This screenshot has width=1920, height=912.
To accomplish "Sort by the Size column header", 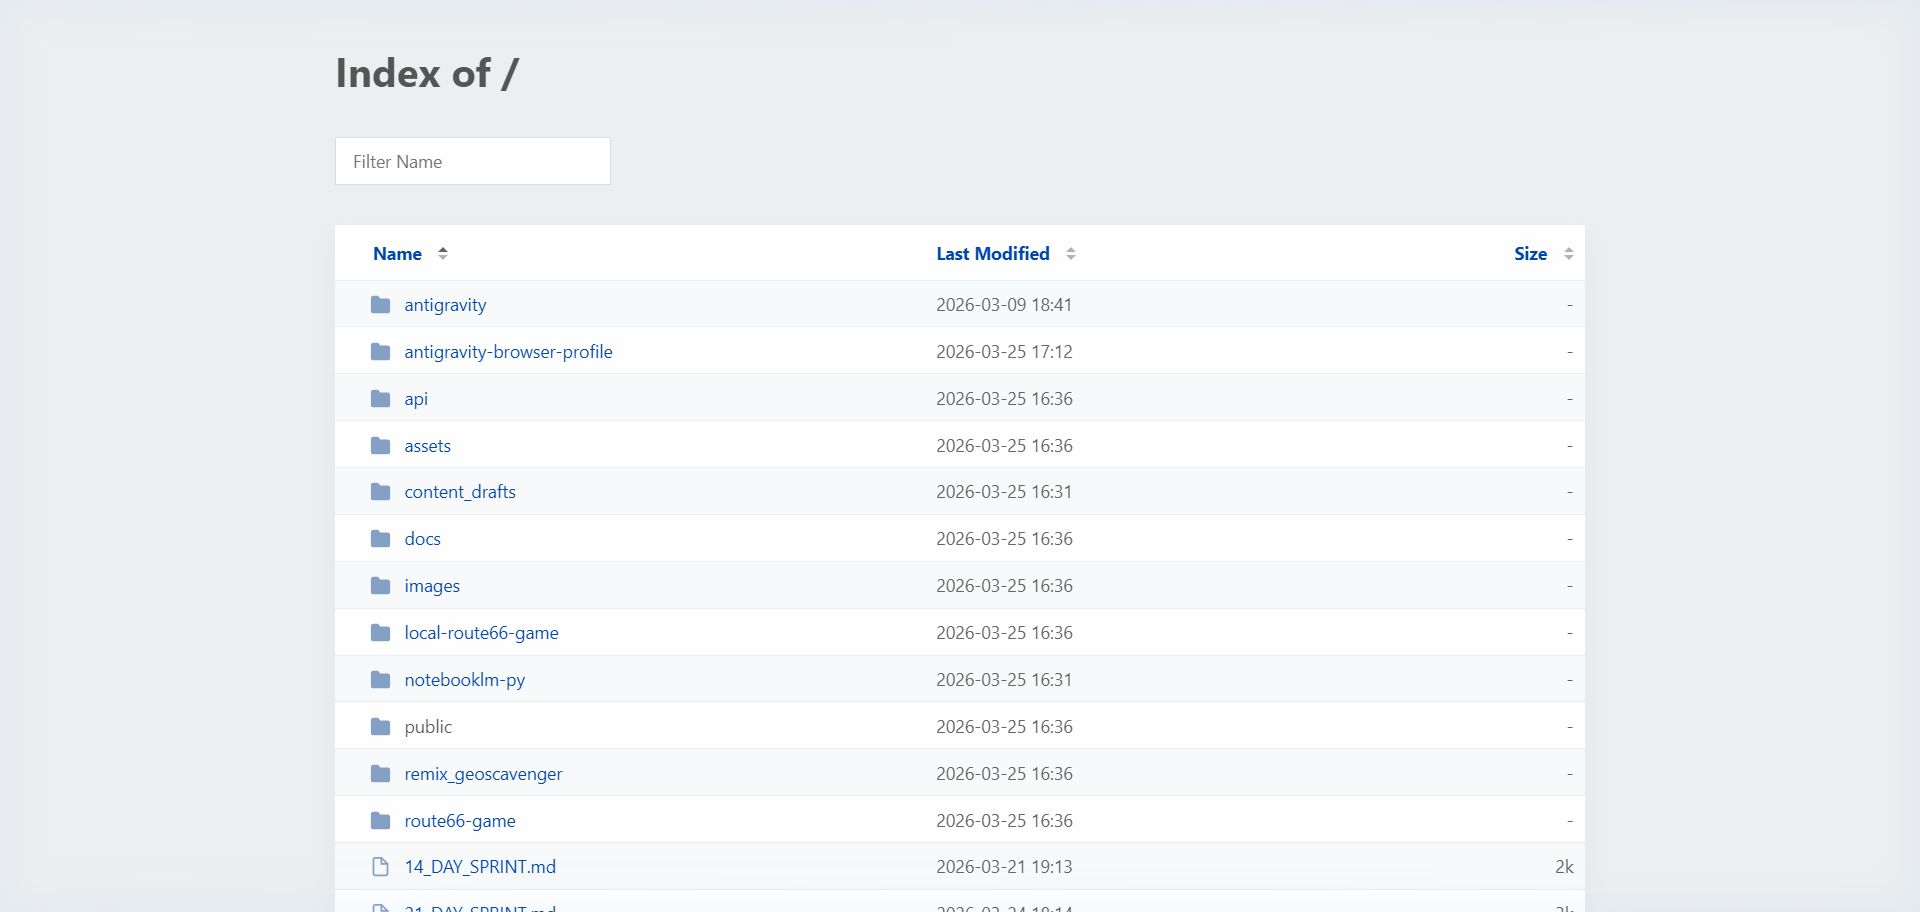I will click(x=1530, y=254).
